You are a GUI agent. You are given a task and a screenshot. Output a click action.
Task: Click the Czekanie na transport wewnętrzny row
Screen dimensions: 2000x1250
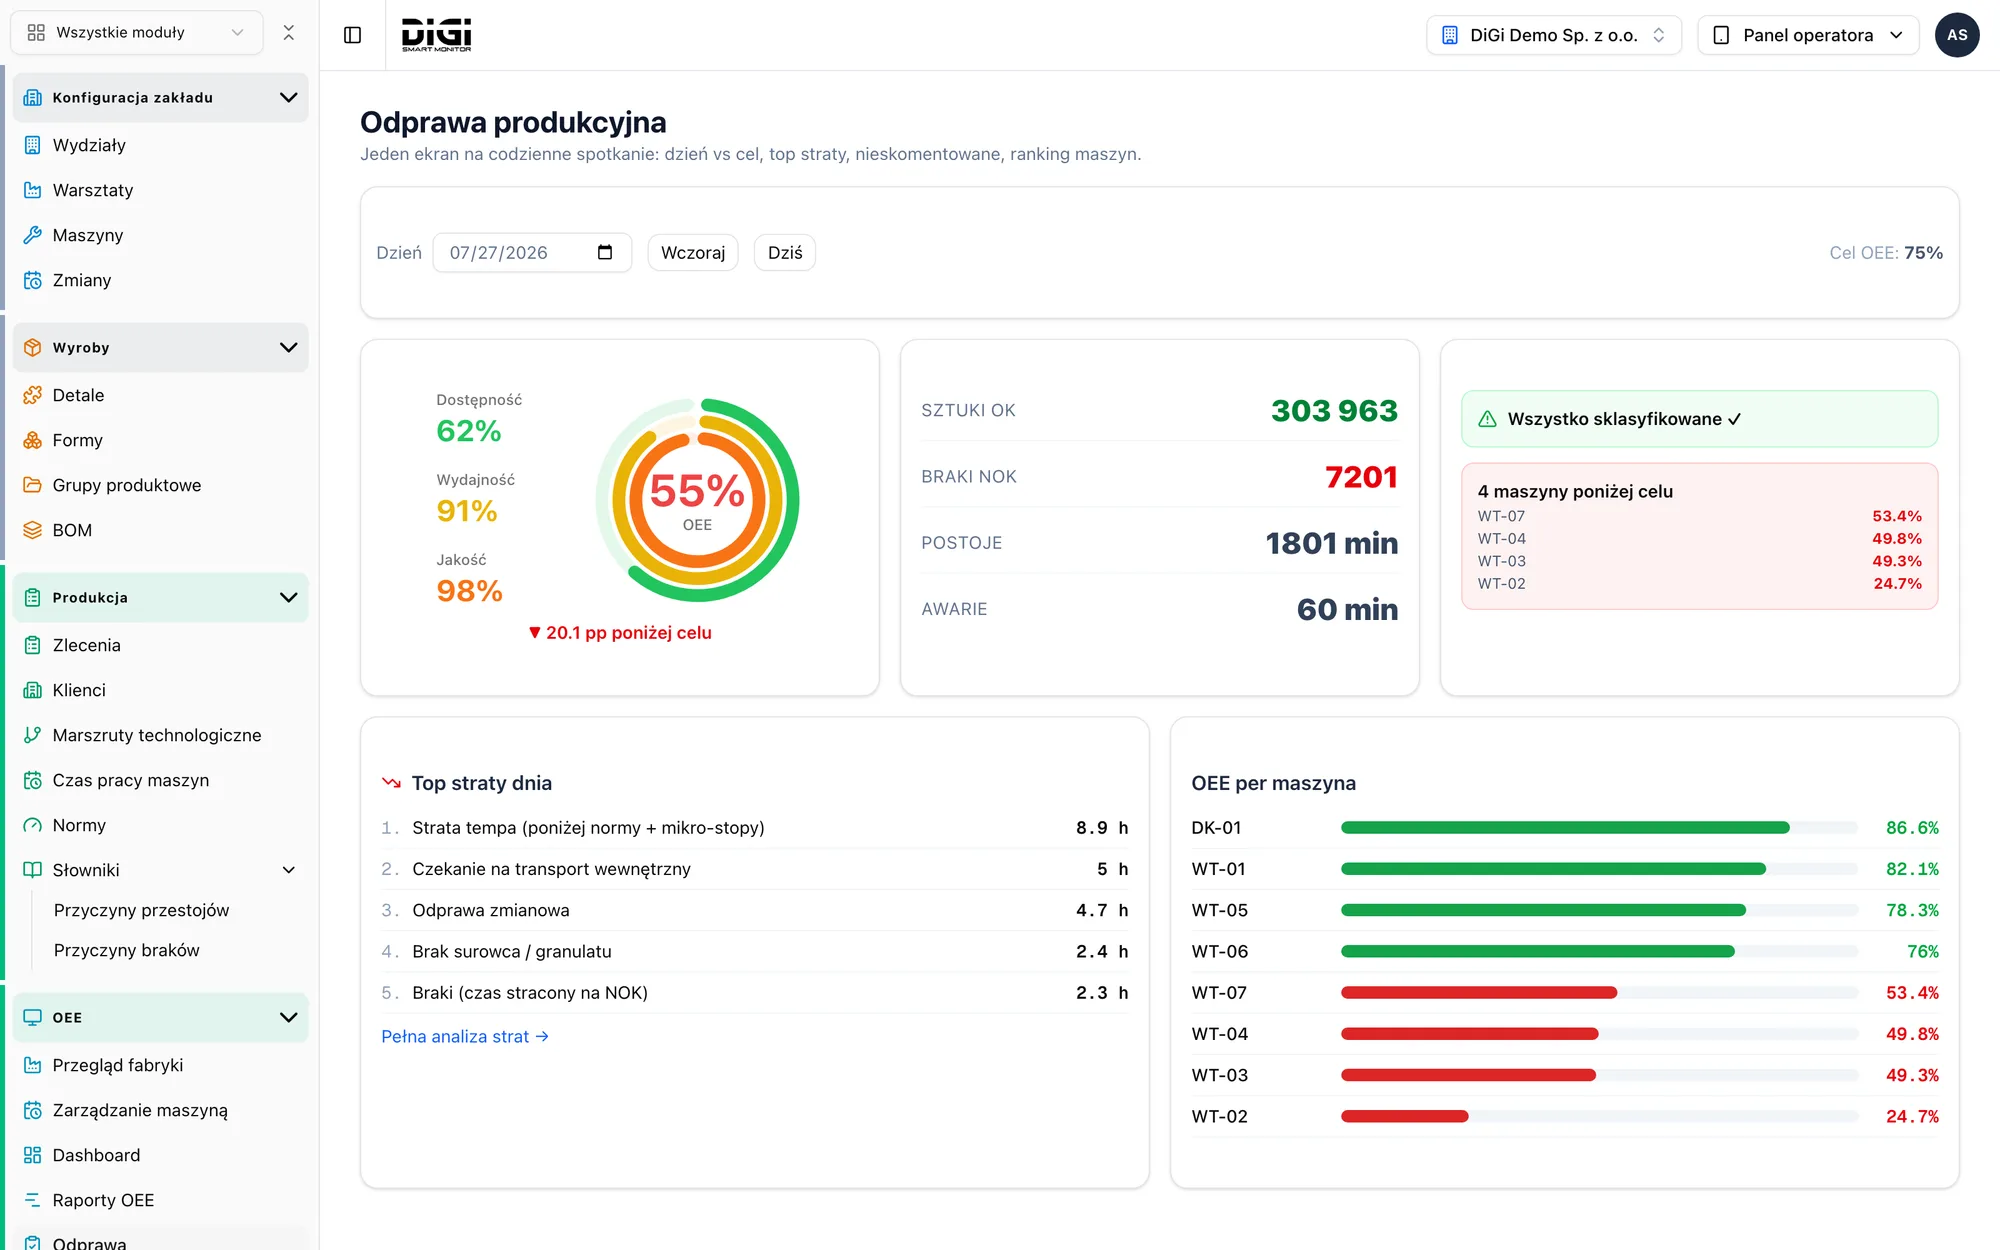point(755,869)
